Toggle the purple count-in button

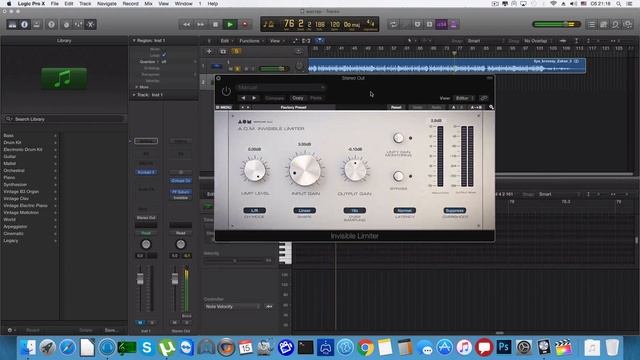coord(442,24)
